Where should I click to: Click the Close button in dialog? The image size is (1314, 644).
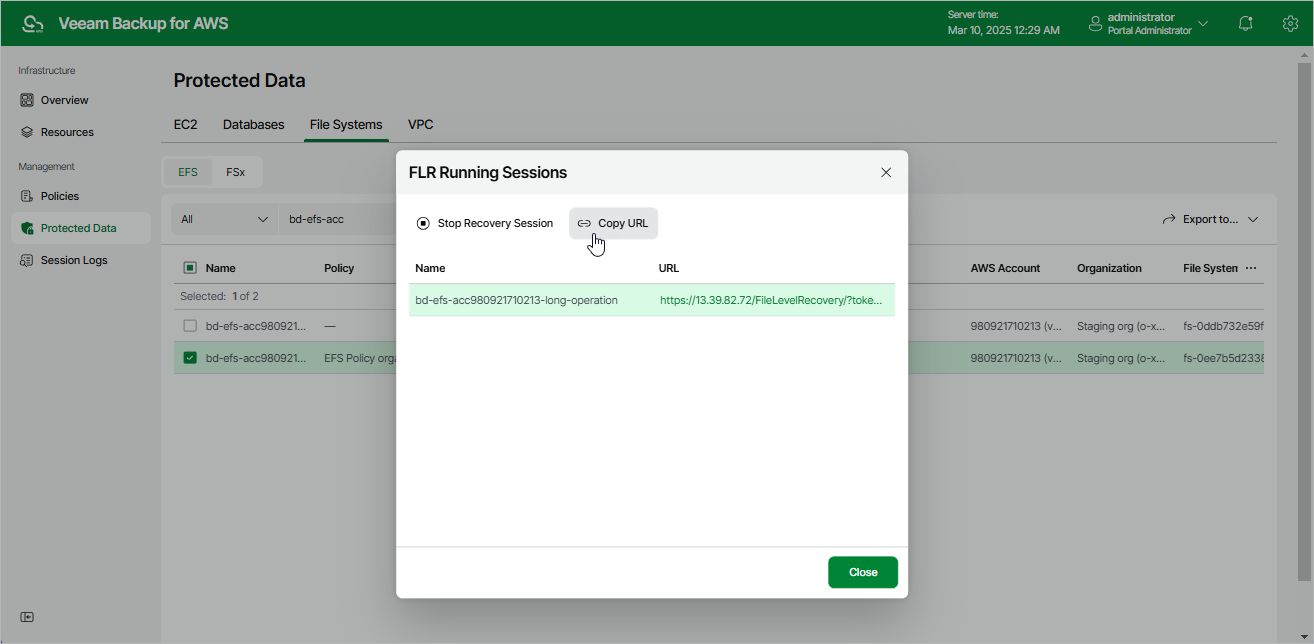(863, 572)
